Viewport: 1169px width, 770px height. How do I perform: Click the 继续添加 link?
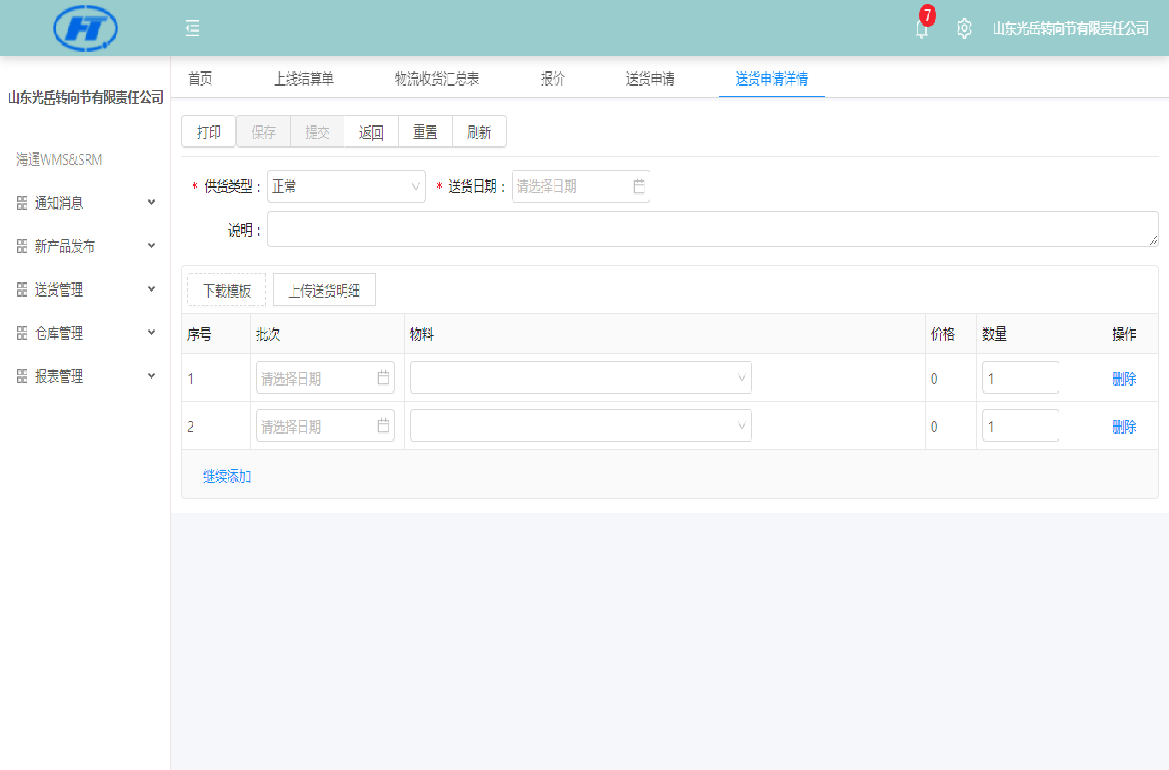[227, 477]
